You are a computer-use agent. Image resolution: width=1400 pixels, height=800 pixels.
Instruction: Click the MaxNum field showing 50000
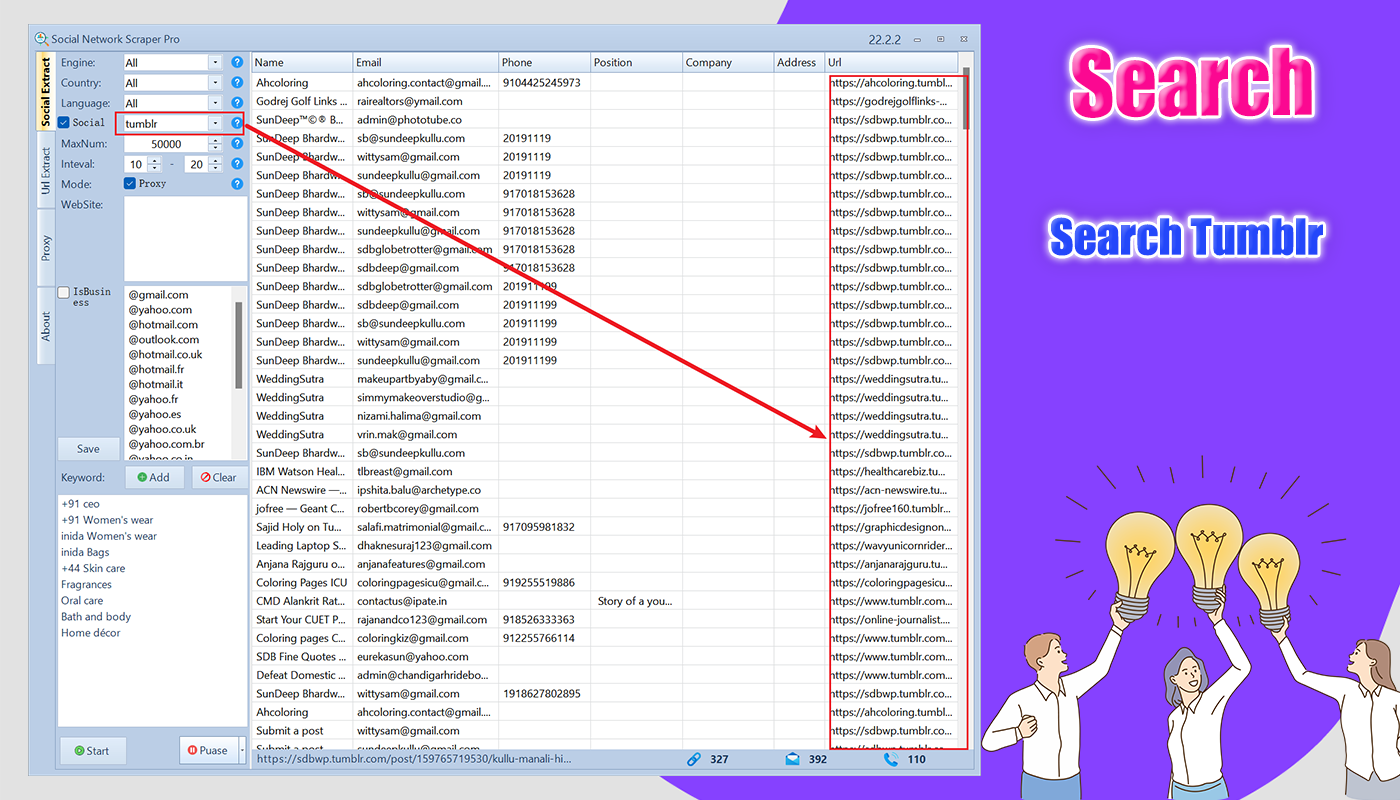tap(165, 144)
